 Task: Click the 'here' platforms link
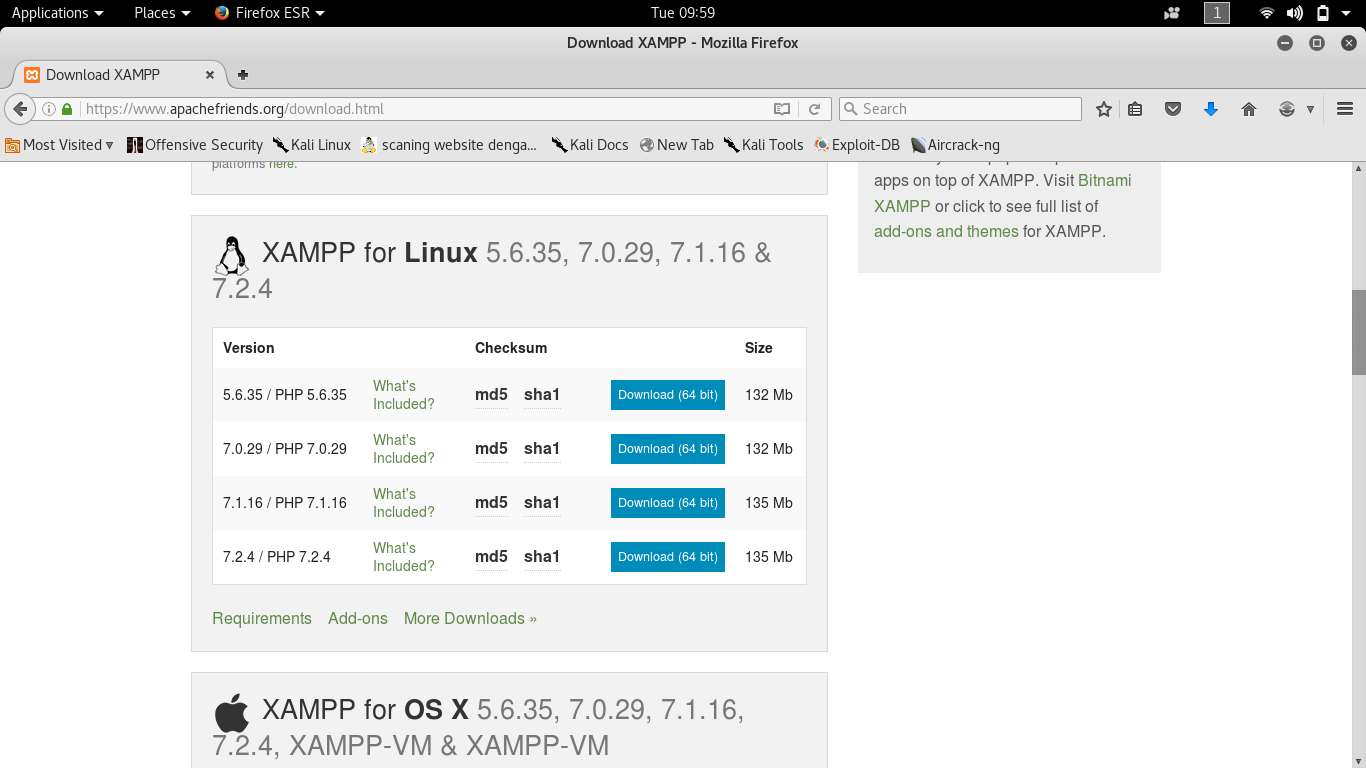tap(281, 164)
